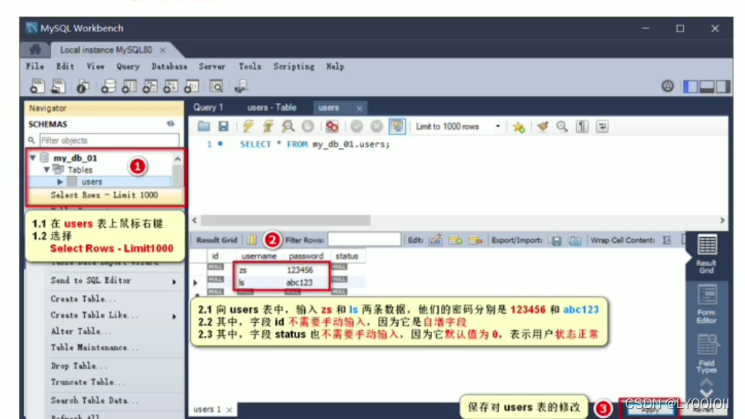
Task: Toggle continue-on-error execution
Action: [x=332, y=126]
